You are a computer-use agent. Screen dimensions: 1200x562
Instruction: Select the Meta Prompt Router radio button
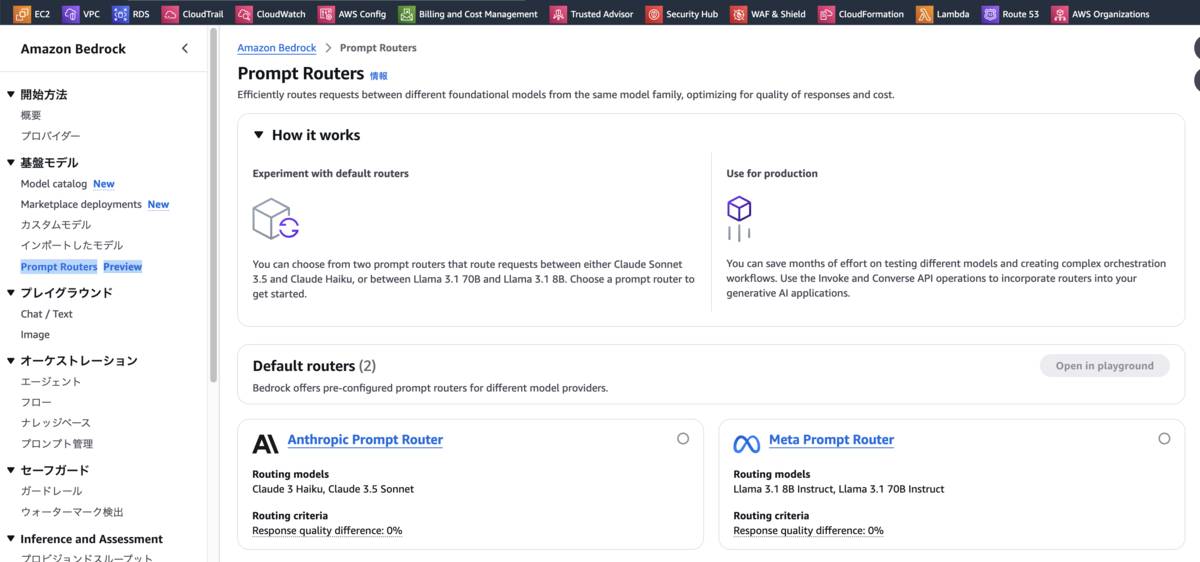point(1164,438)
